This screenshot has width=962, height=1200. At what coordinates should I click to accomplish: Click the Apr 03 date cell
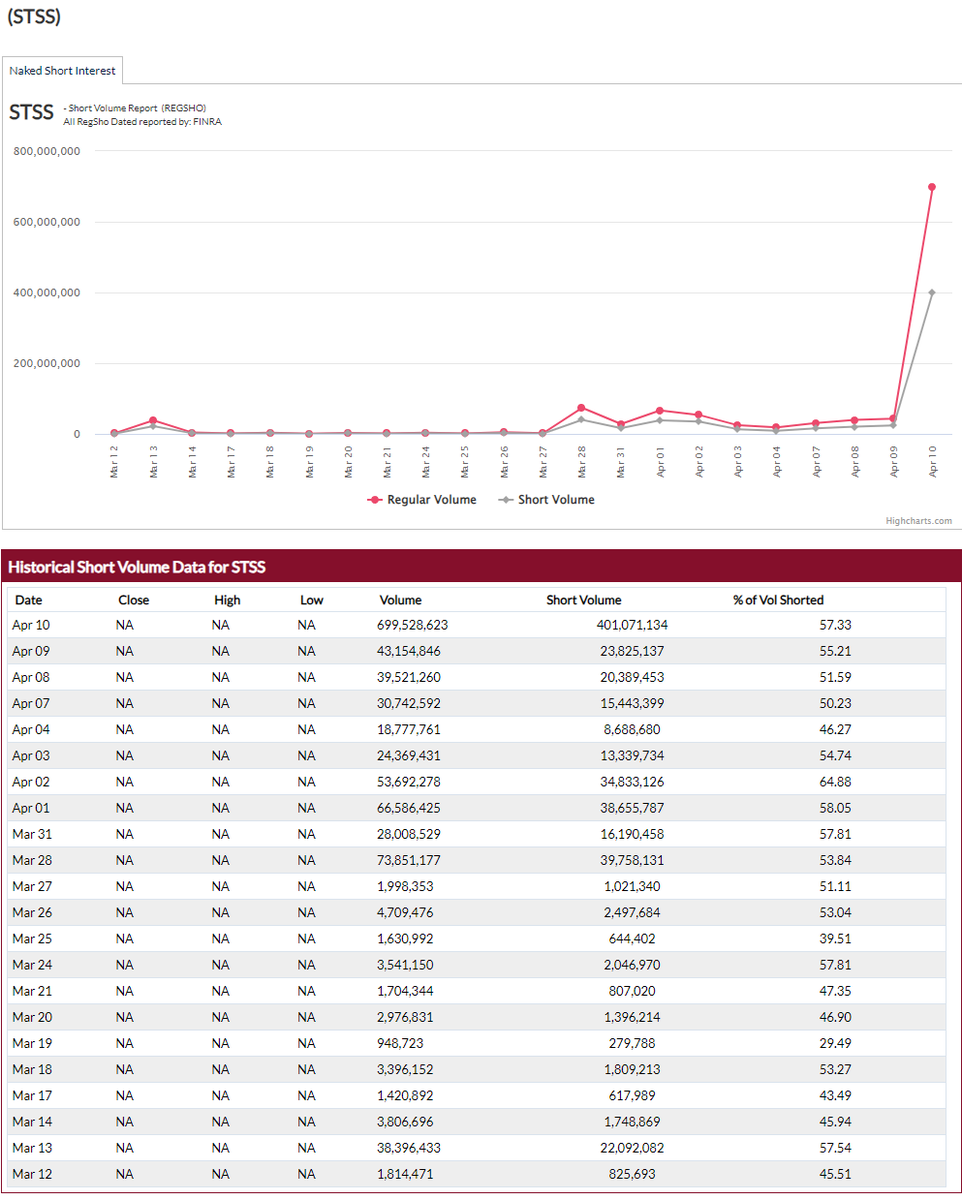pos(30,755)
